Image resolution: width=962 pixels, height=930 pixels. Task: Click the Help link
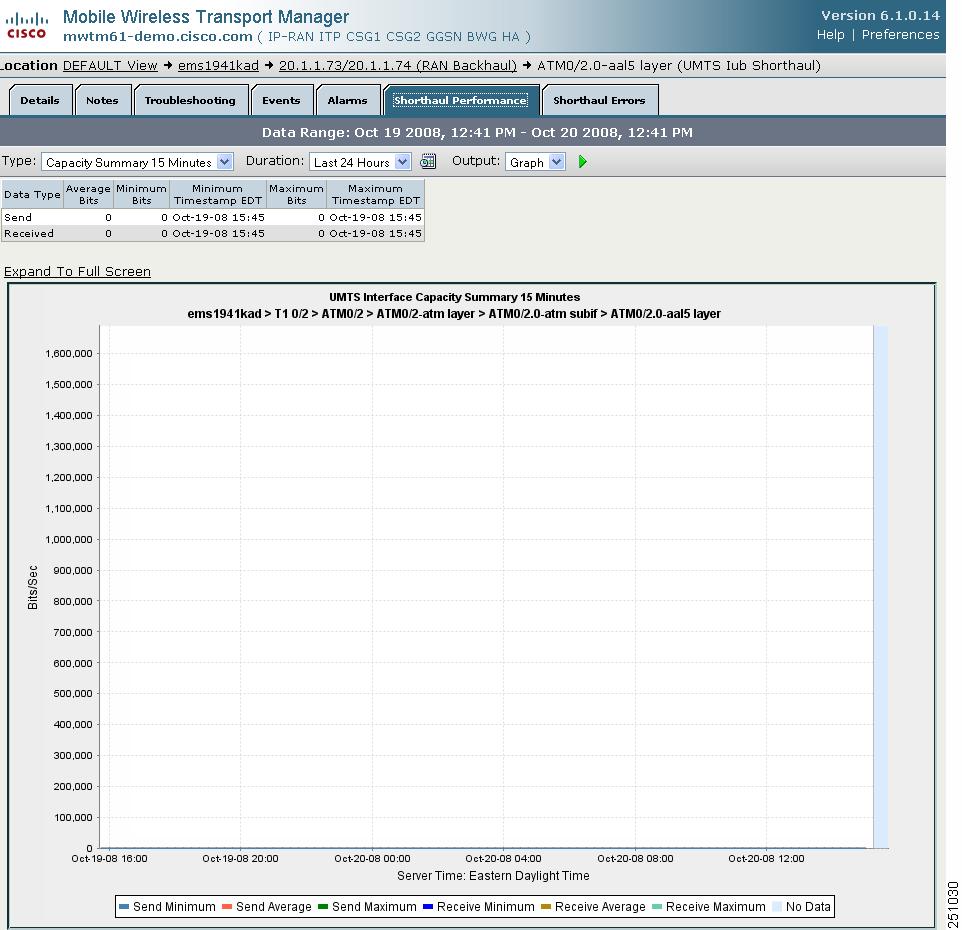(x=830, y=35)
